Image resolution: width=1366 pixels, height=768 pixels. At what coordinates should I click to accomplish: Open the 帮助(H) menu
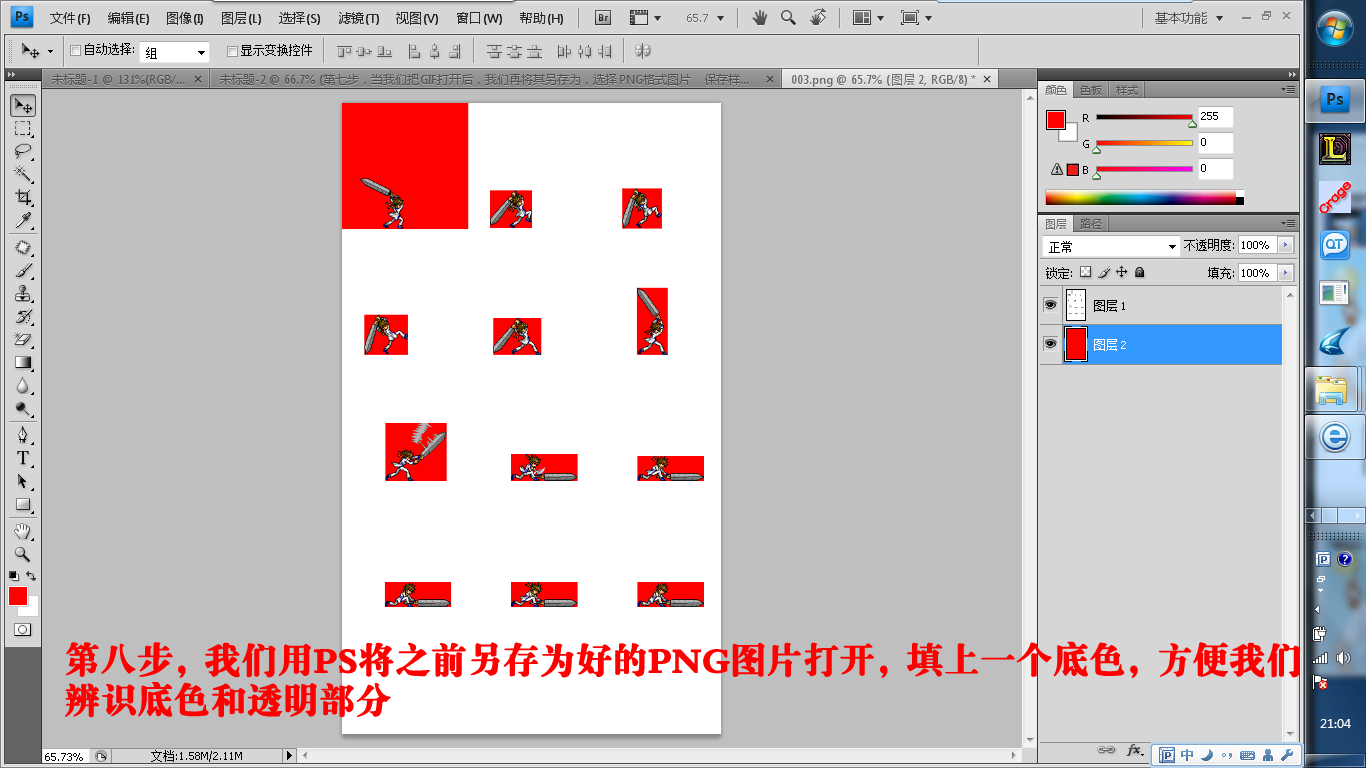[541, 18]
